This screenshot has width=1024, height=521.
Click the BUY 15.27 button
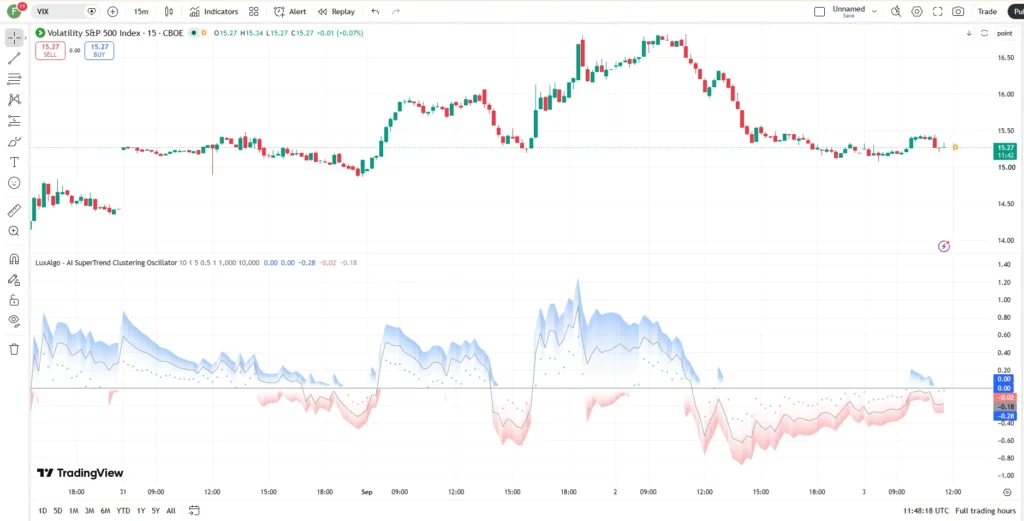pyautogui.click(x=99, y=51)
